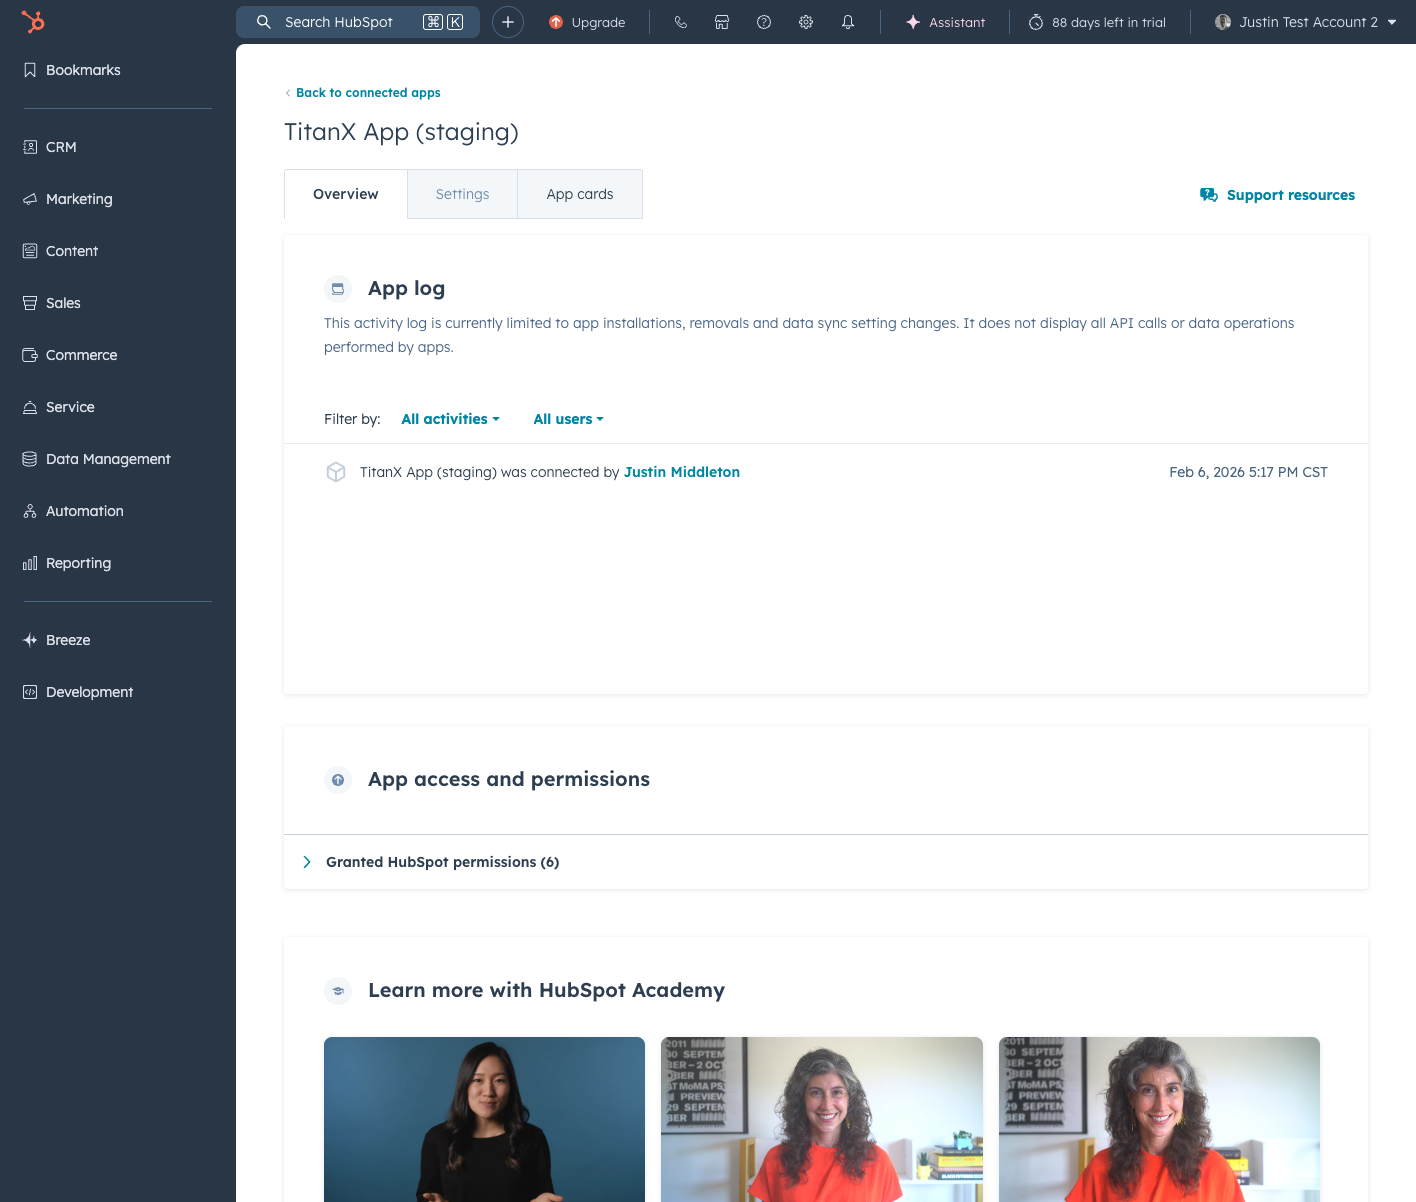Click the Upgrade button
1416x1202 pixels.
587,22
